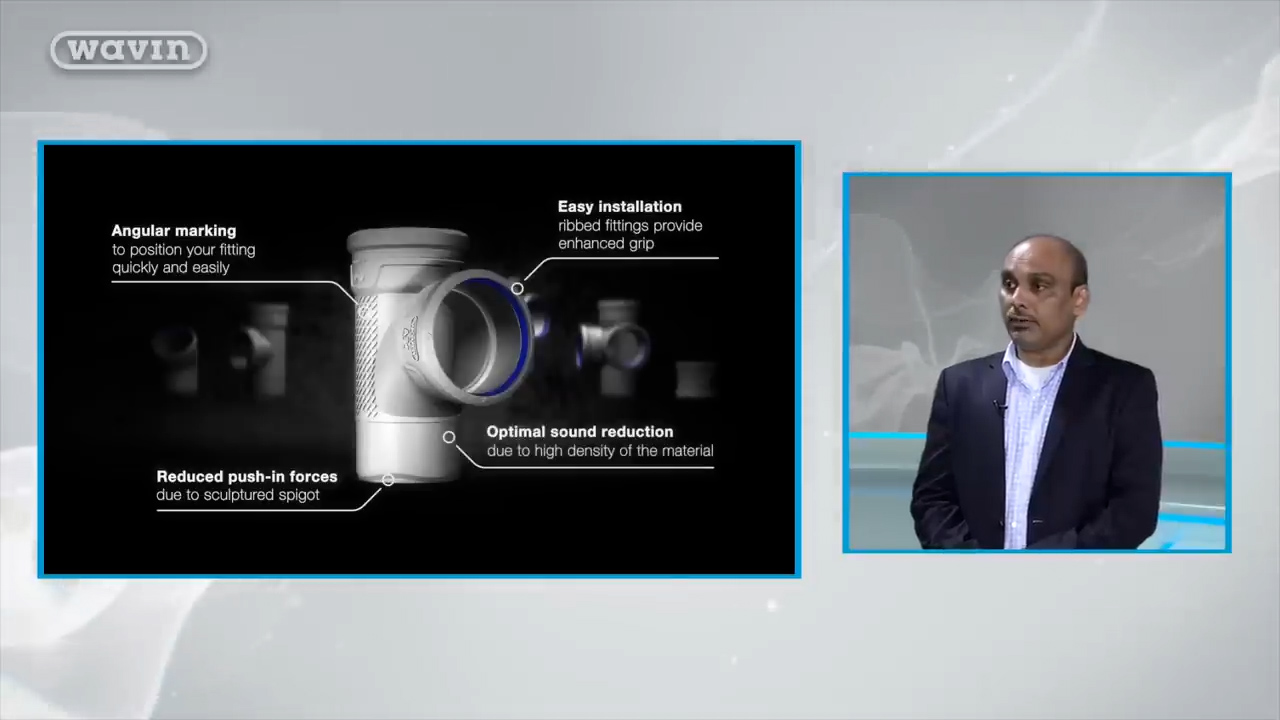Select the Easy installation heading
The height and width of the screenshot is (720, 1280).
click(619, 207)
